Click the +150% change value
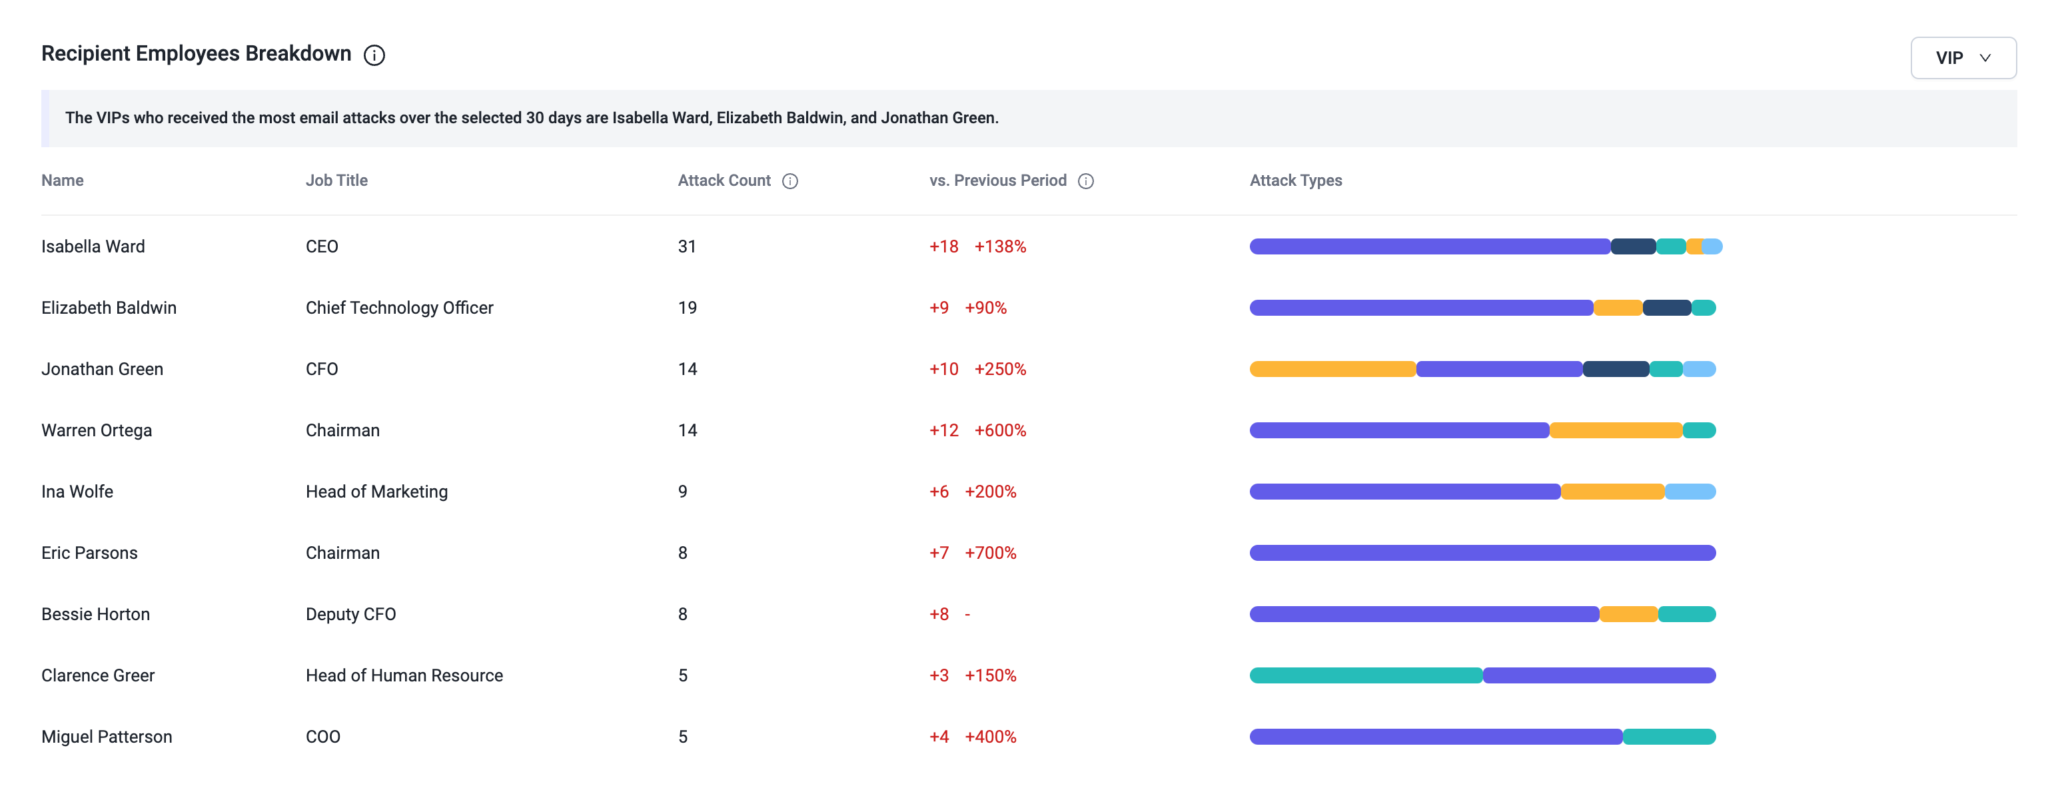Viewport: 2048px width, 786px height. [990, 675]
